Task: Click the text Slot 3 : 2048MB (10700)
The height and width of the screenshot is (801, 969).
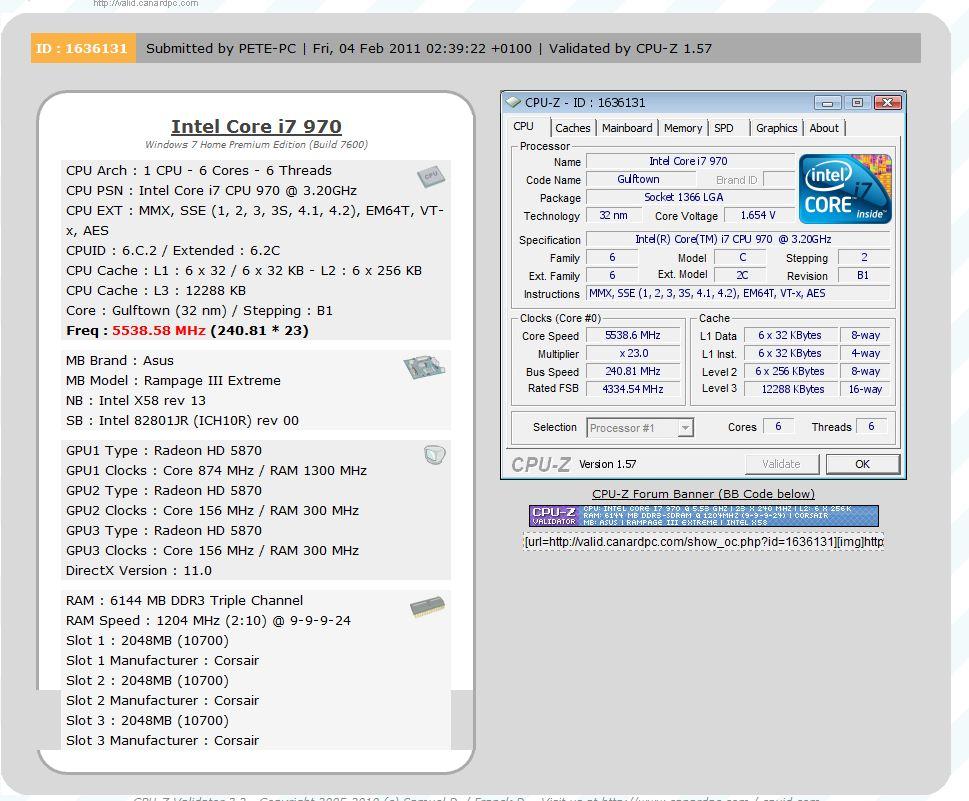Action: click(x=147, y=721)
